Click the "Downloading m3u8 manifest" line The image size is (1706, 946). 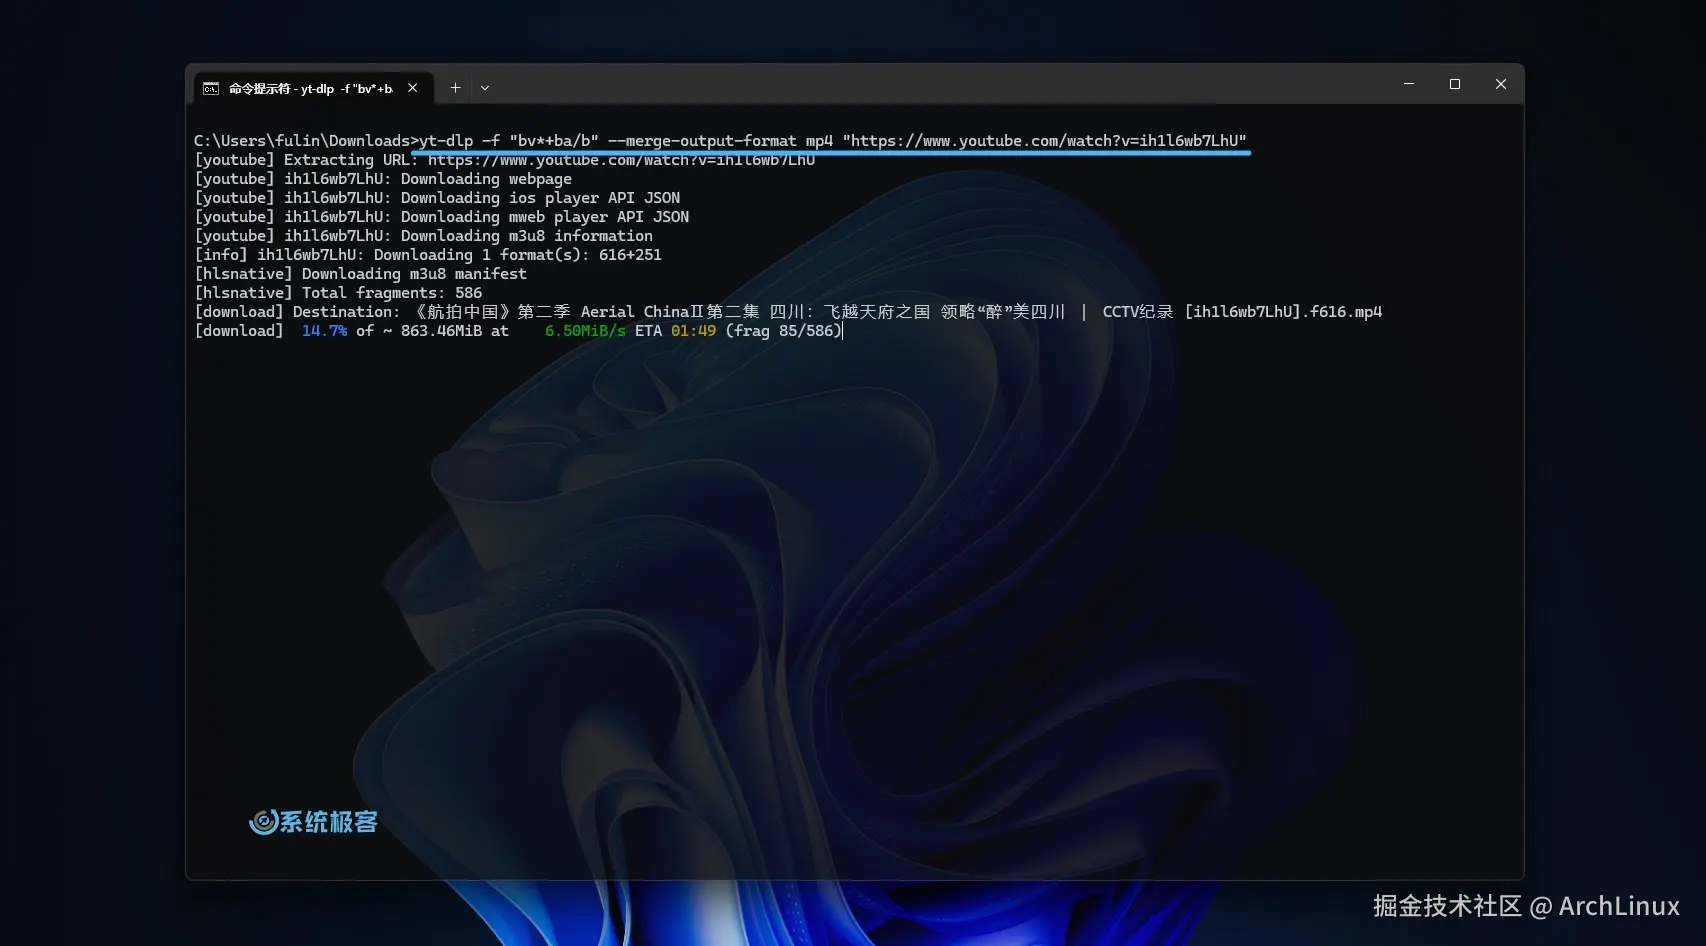click(x=361, y=274)
